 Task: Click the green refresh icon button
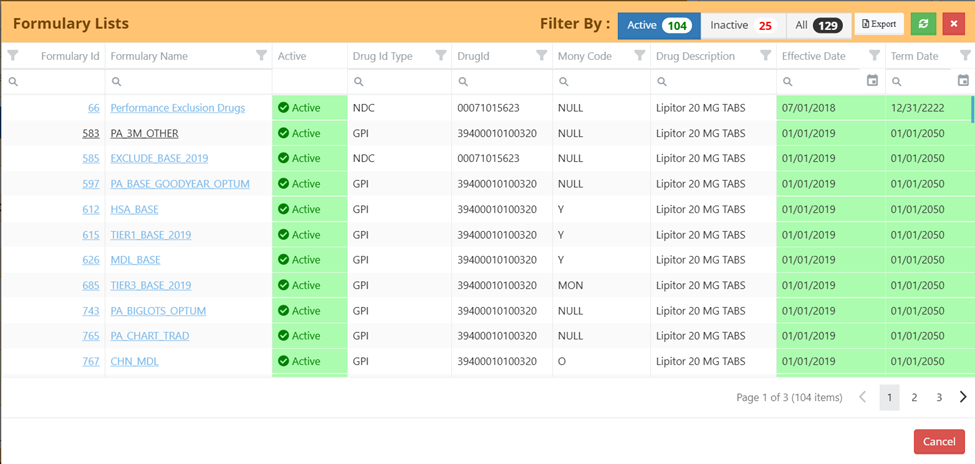pos(922,24)
